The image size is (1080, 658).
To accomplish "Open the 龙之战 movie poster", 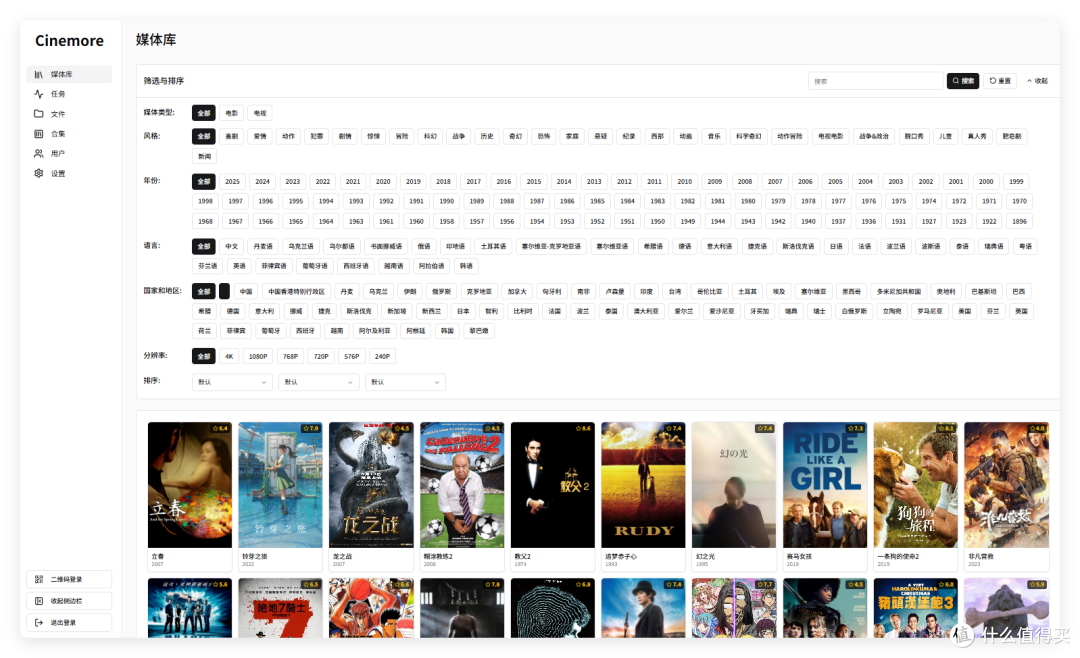I will click(371, 485).
